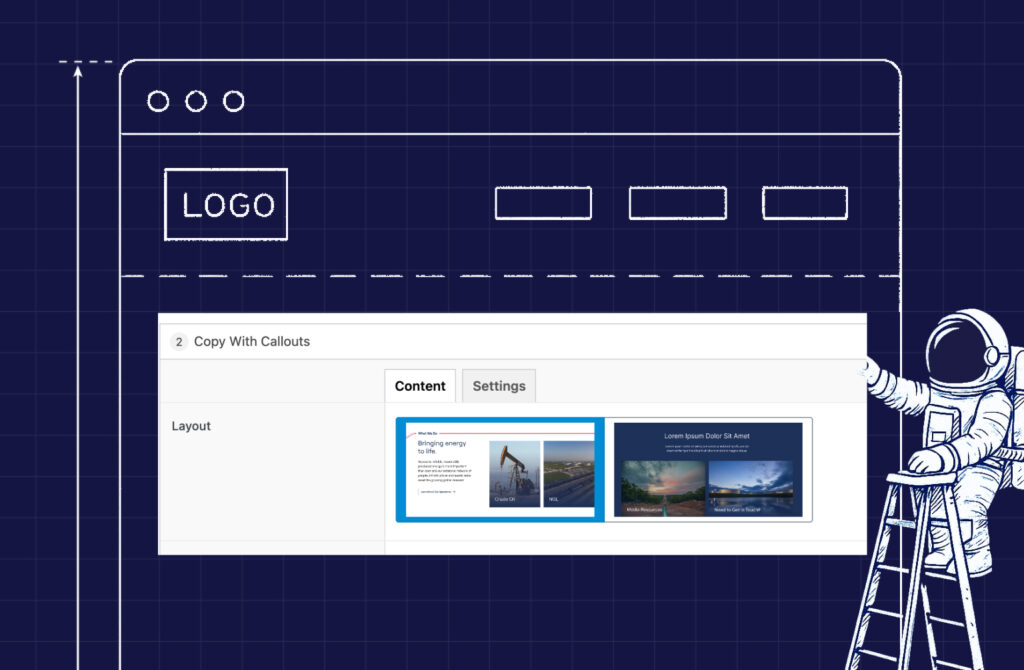The image size is (1024, 670).
Task: Click the third circle in wireframe title bar
Action: [x=234, y=101]
